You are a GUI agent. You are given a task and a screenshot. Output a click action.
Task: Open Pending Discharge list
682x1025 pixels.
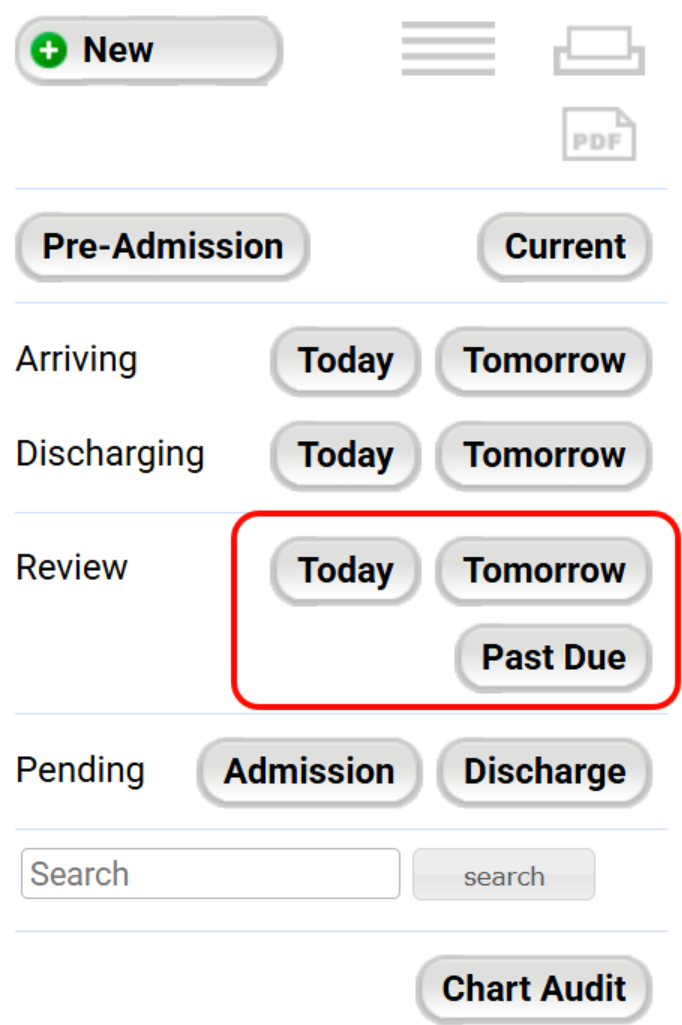544,772
